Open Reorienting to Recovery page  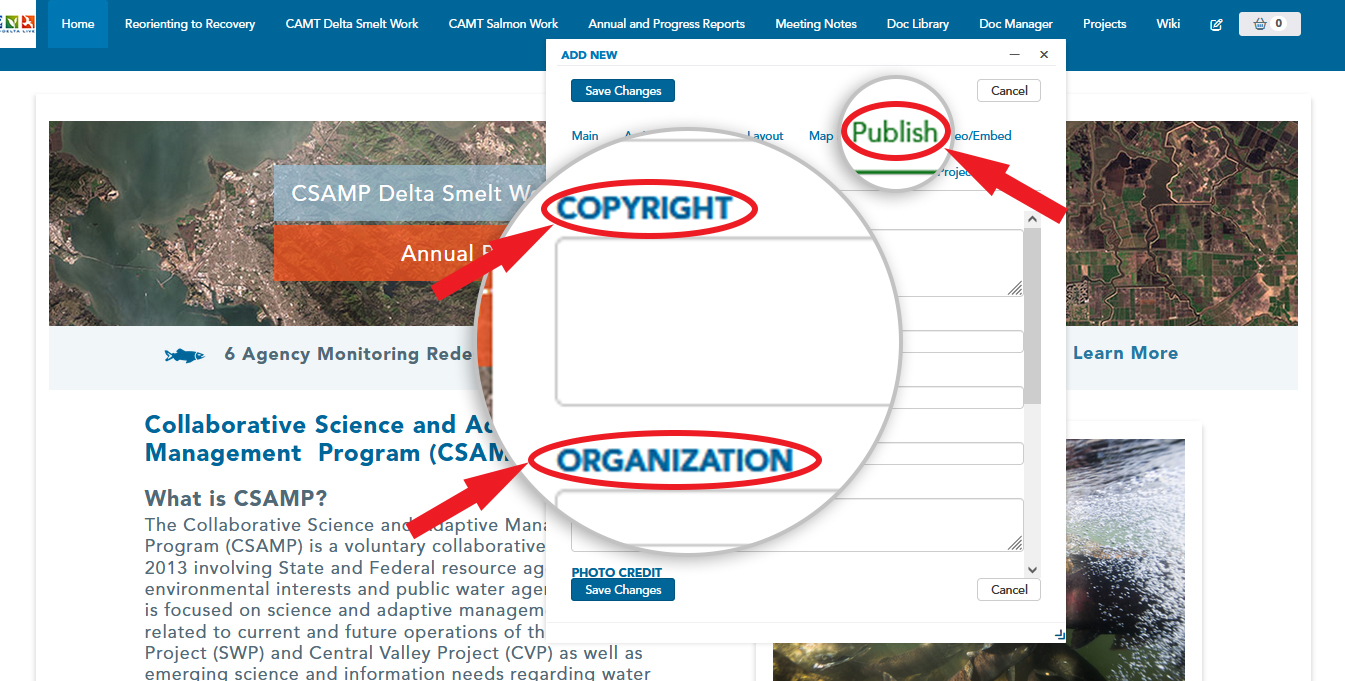(190, 24)
